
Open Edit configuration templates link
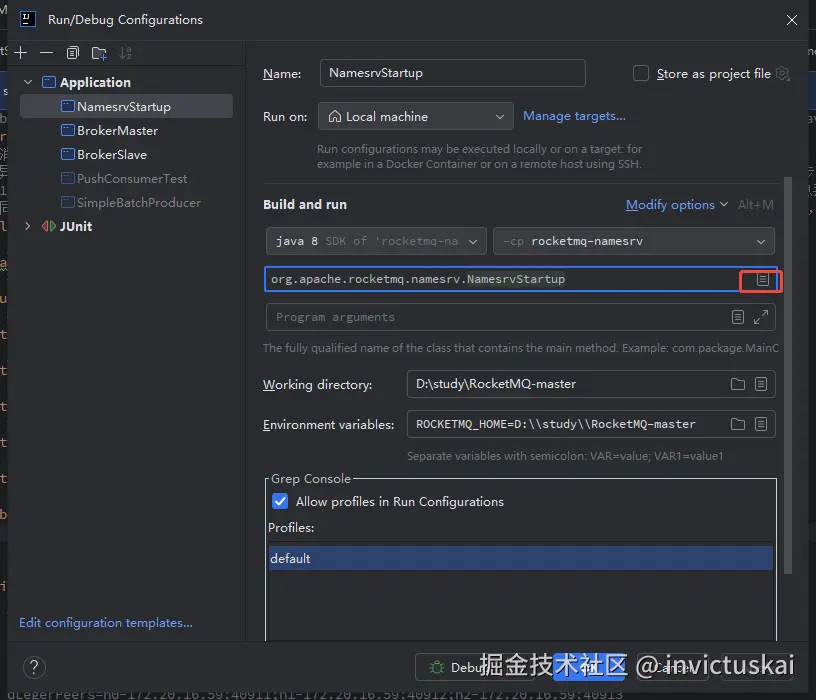tap(106, 622)
